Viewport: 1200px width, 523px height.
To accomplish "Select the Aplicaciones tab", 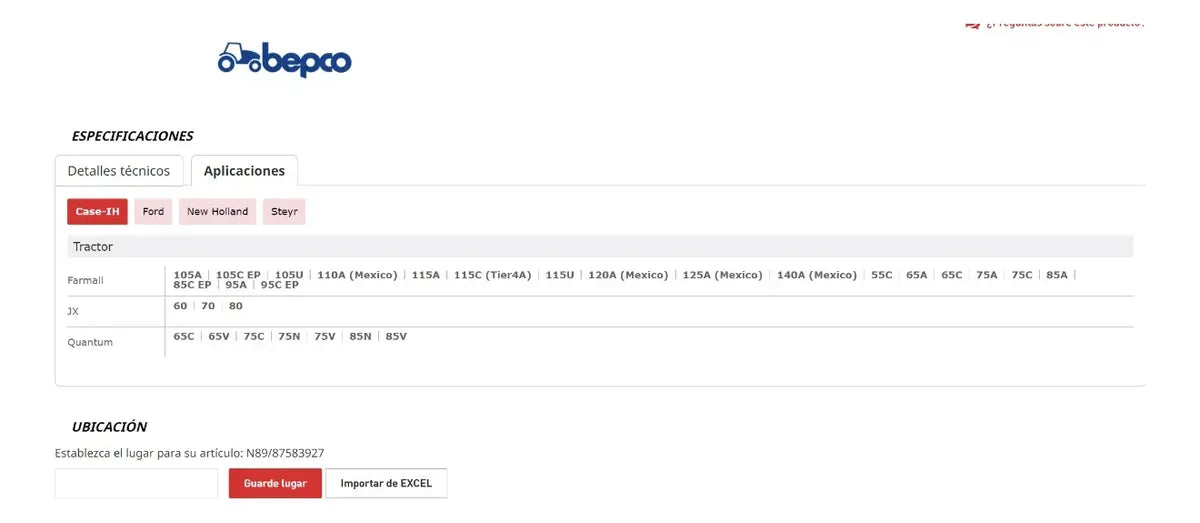I will pyautogui.click(x=244, y=171).
